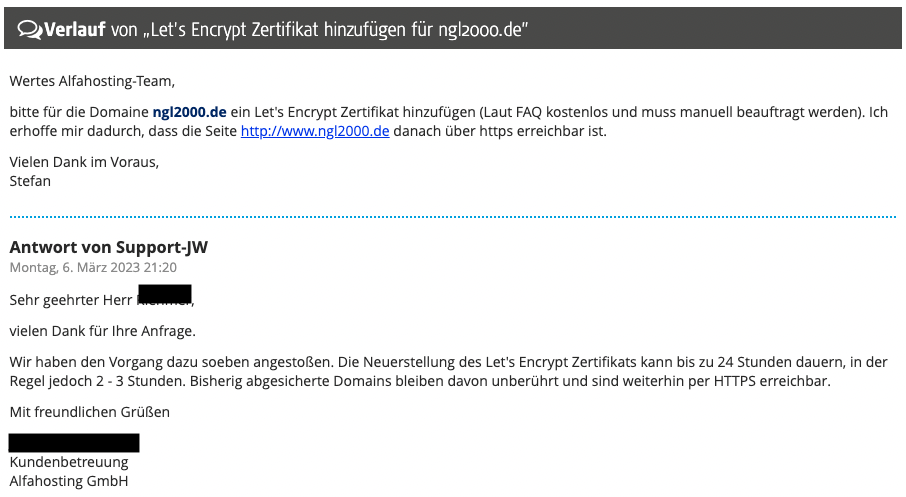This screenshot has width=906, height=497.
Task: Click the line "Vielen Dank im Voraus,"
Action: (84, 162)
